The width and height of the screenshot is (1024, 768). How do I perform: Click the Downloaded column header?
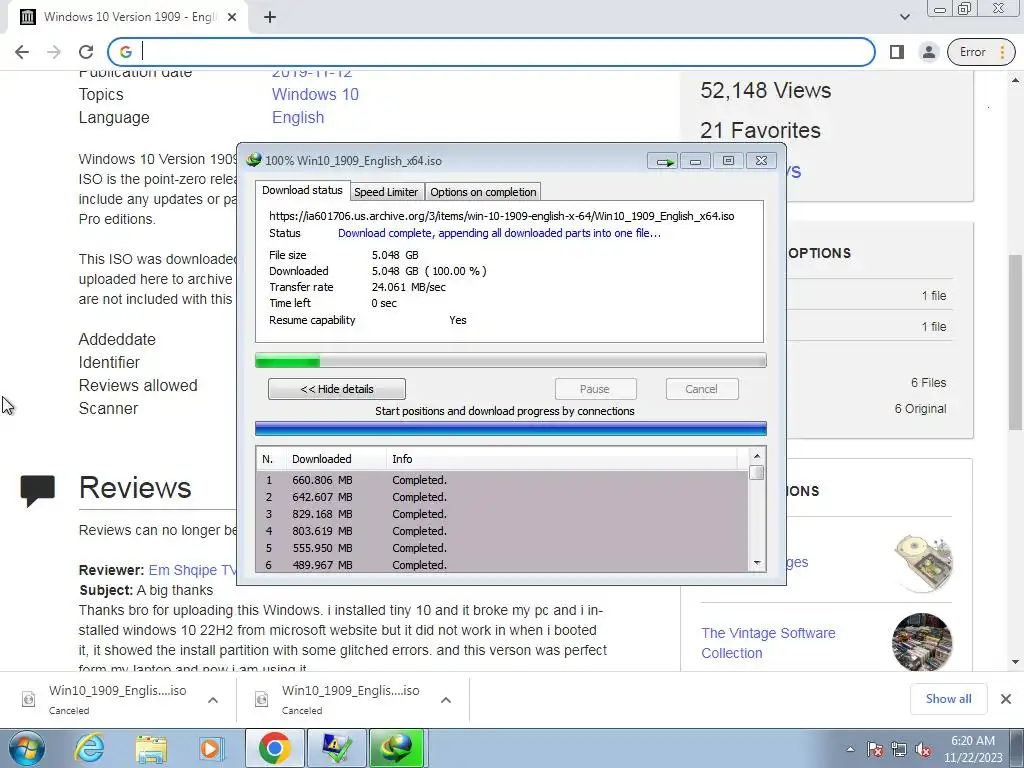coord(336,459)
